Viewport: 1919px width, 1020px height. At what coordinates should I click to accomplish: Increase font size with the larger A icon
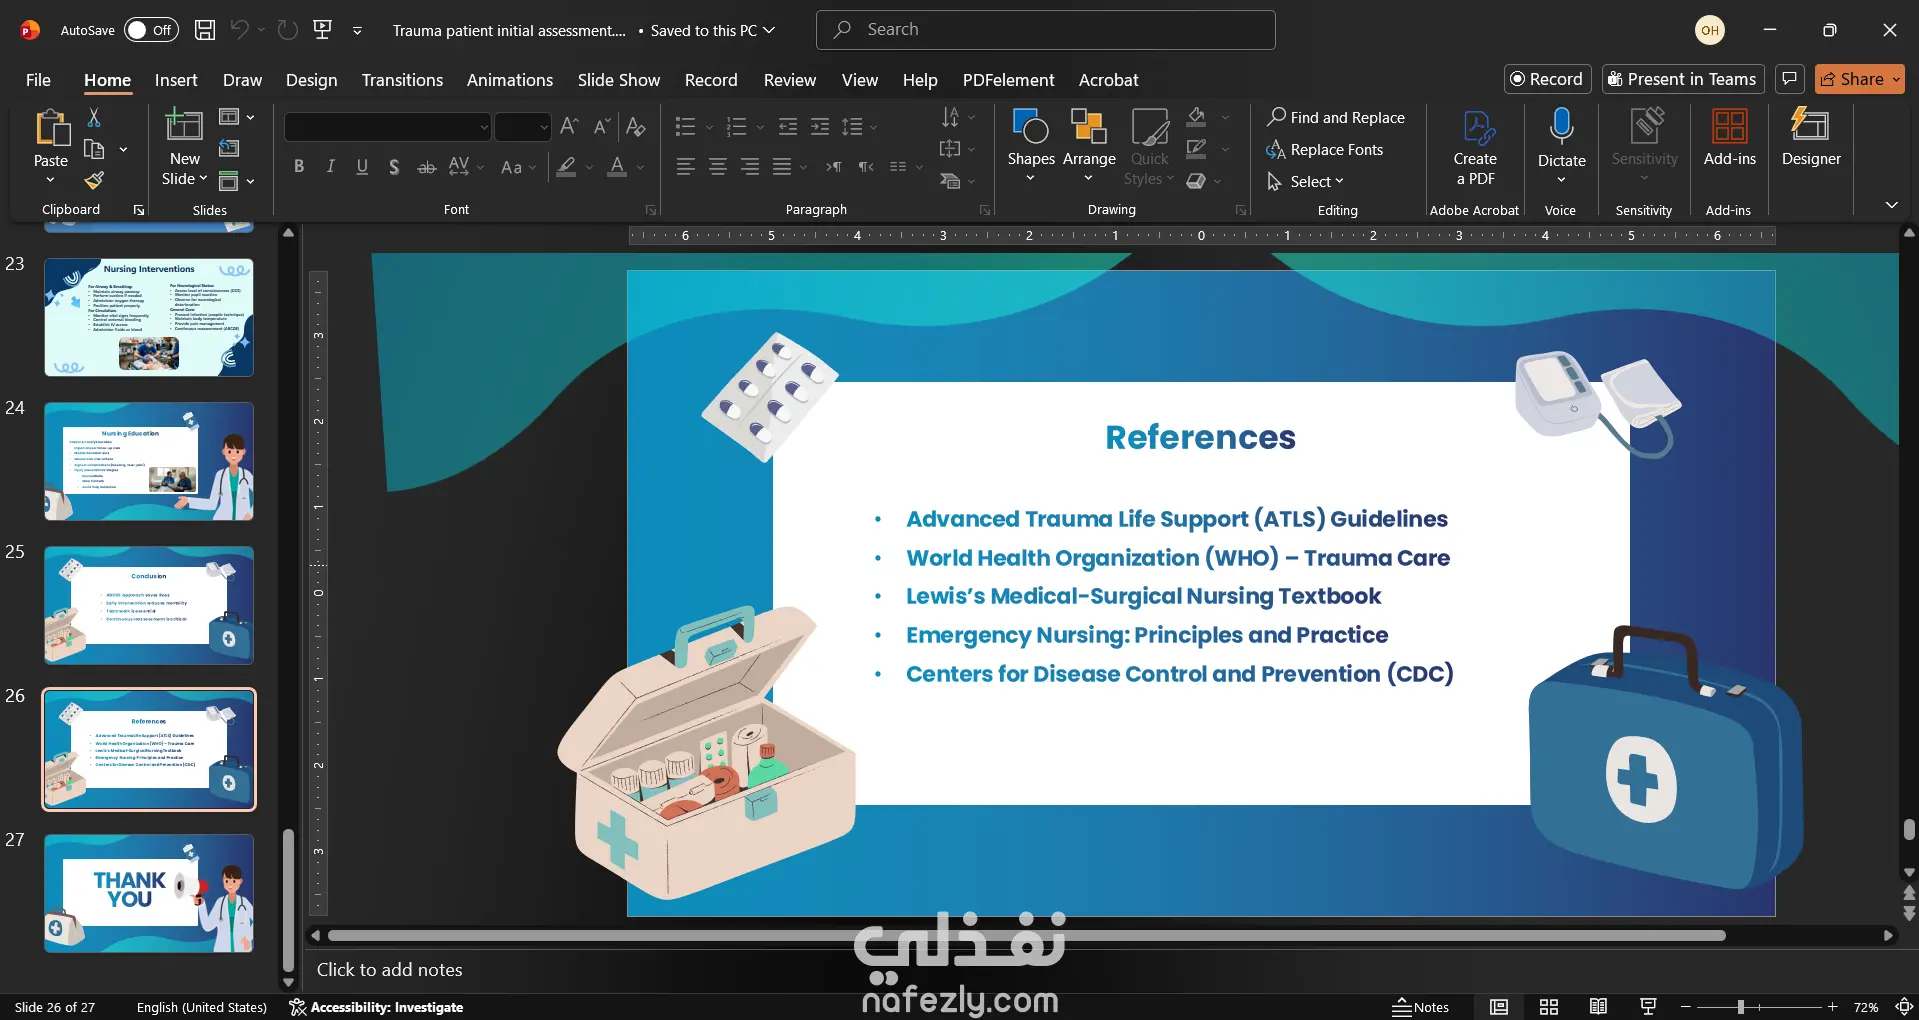[569, 127]
